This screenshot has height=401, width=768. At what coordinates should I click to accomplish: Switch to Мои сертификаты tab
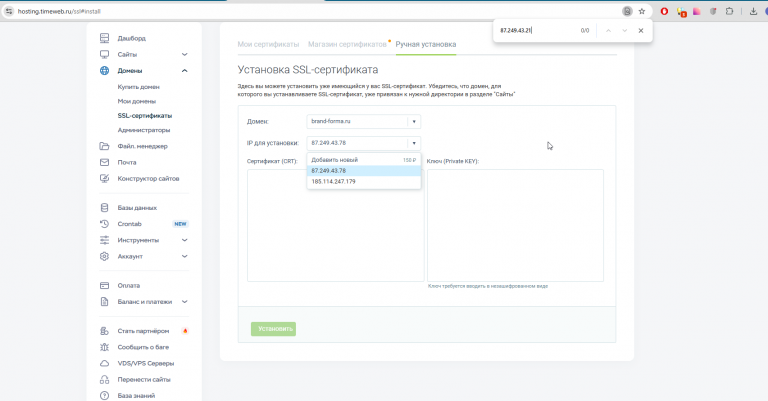point(268,44)
